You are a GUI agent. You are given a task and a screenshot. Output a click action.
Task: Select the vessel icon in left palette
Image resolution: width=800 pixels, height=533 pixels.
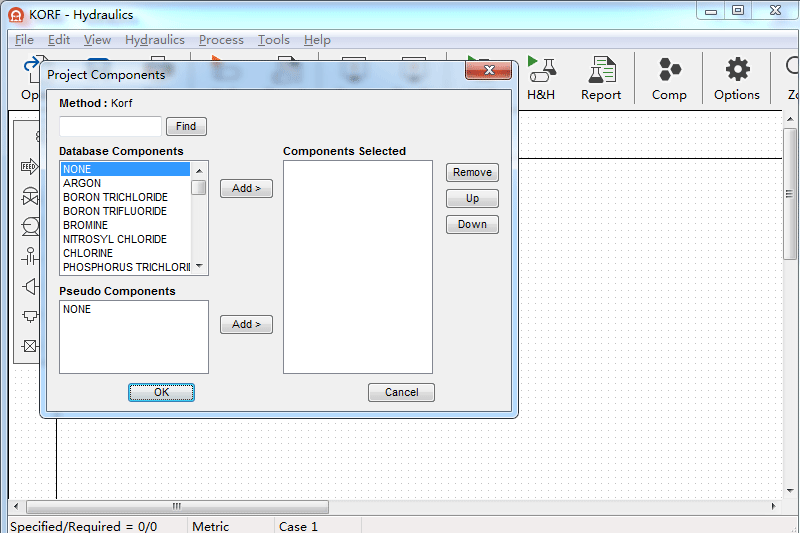(x=31, y=316)
